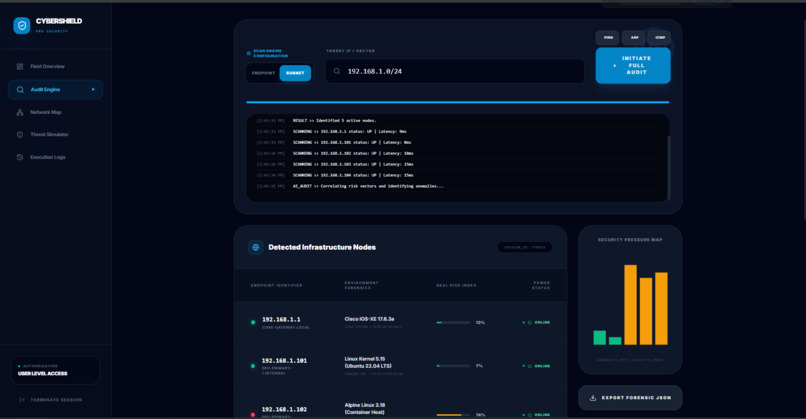Click the search icon in target IP field
Viewport: 806px width, 419px height.
(337, 71)
